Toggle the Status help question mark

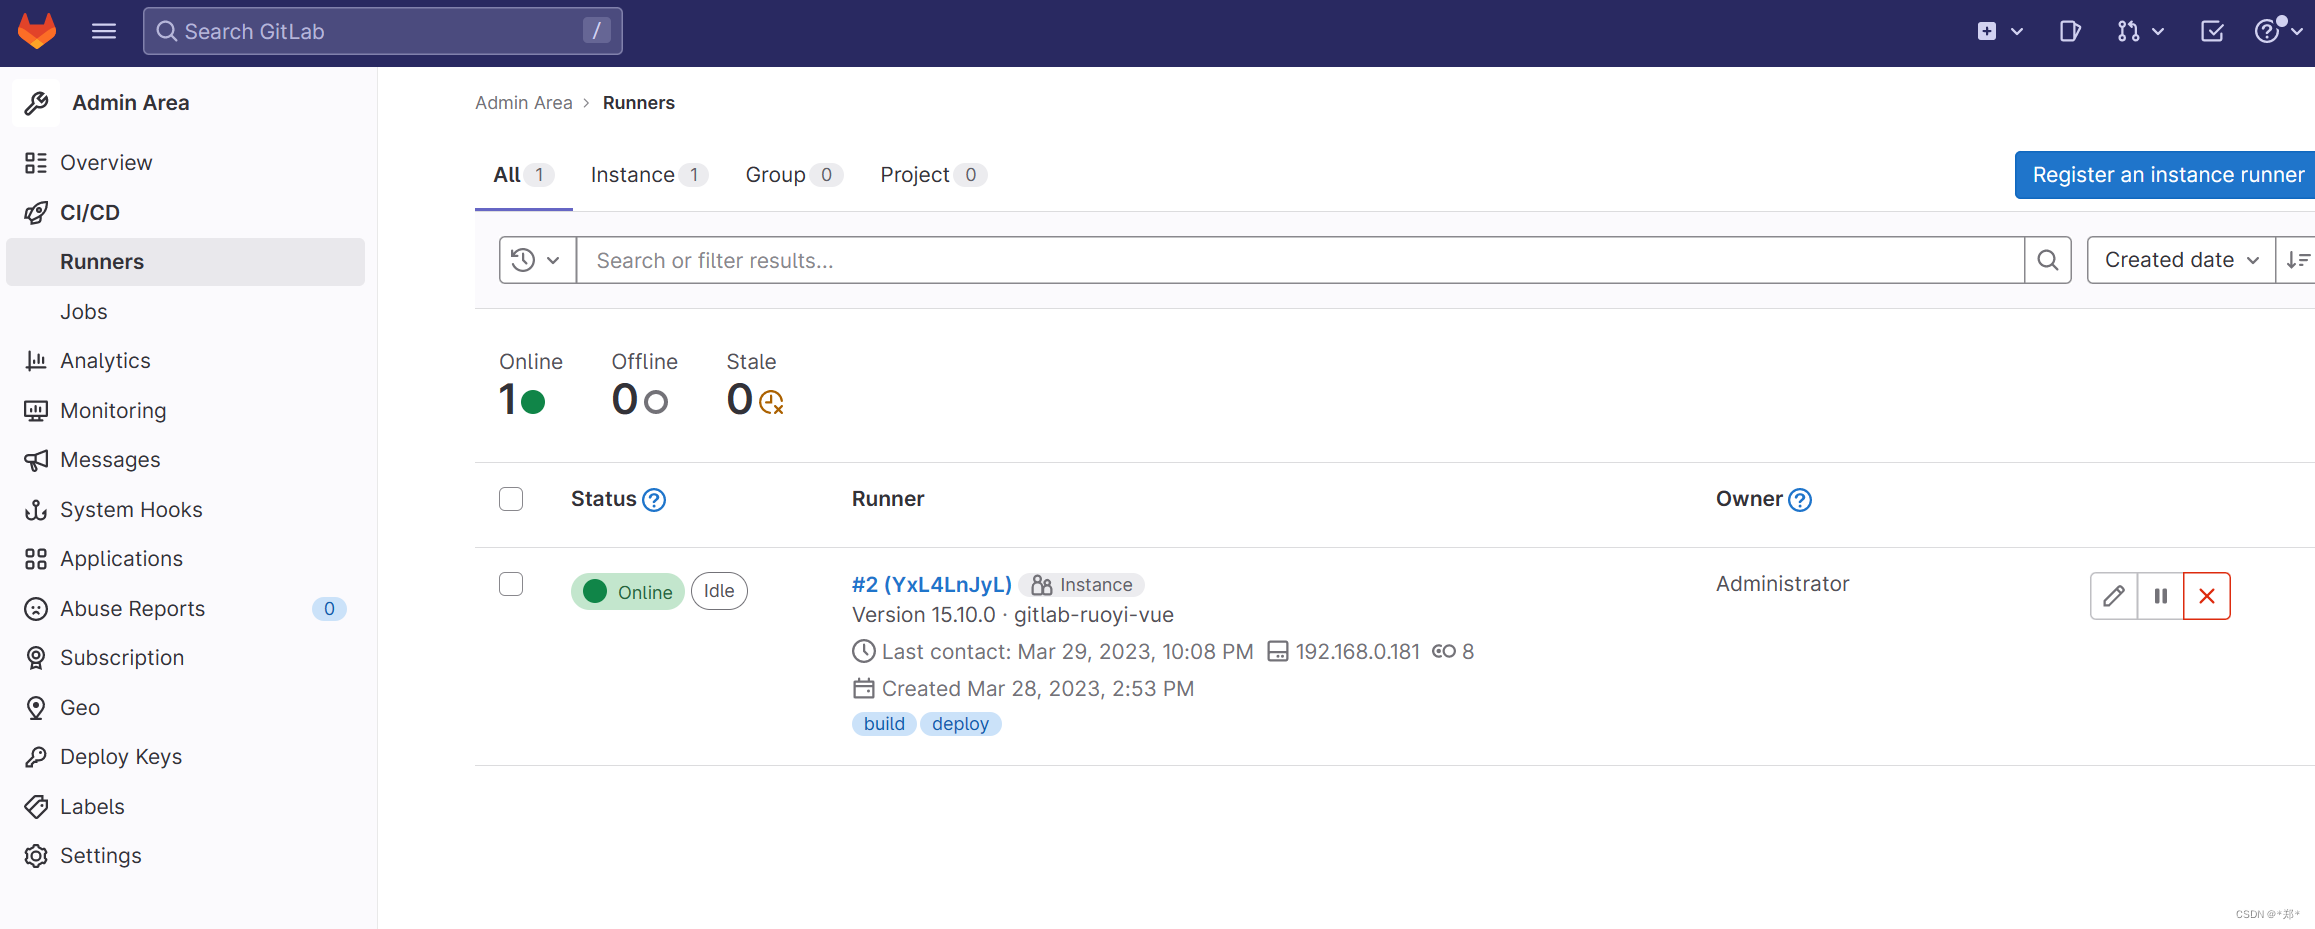pyautogui.click(x=654, y=498)
